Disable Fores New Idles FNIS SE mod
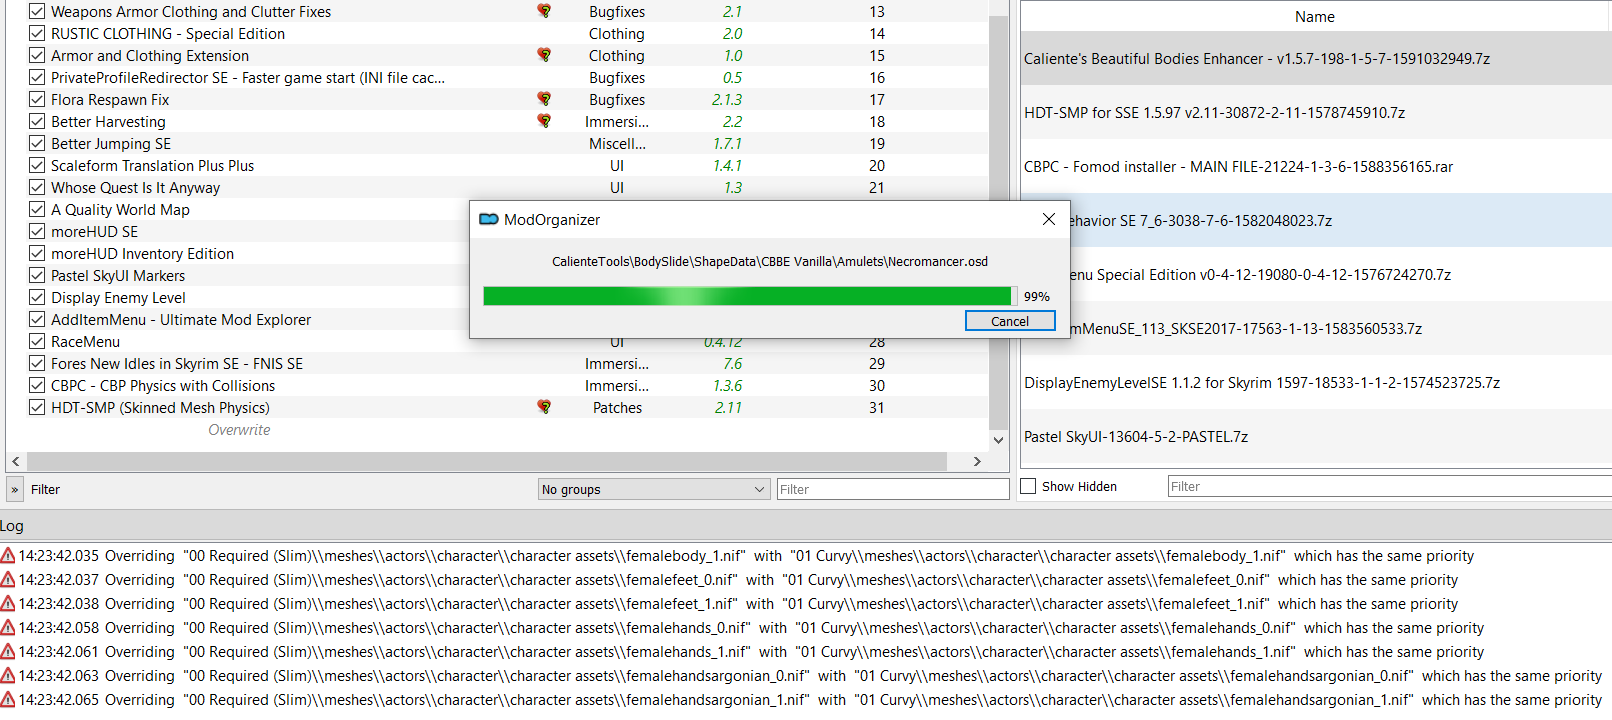 click(x=37, y=363)
